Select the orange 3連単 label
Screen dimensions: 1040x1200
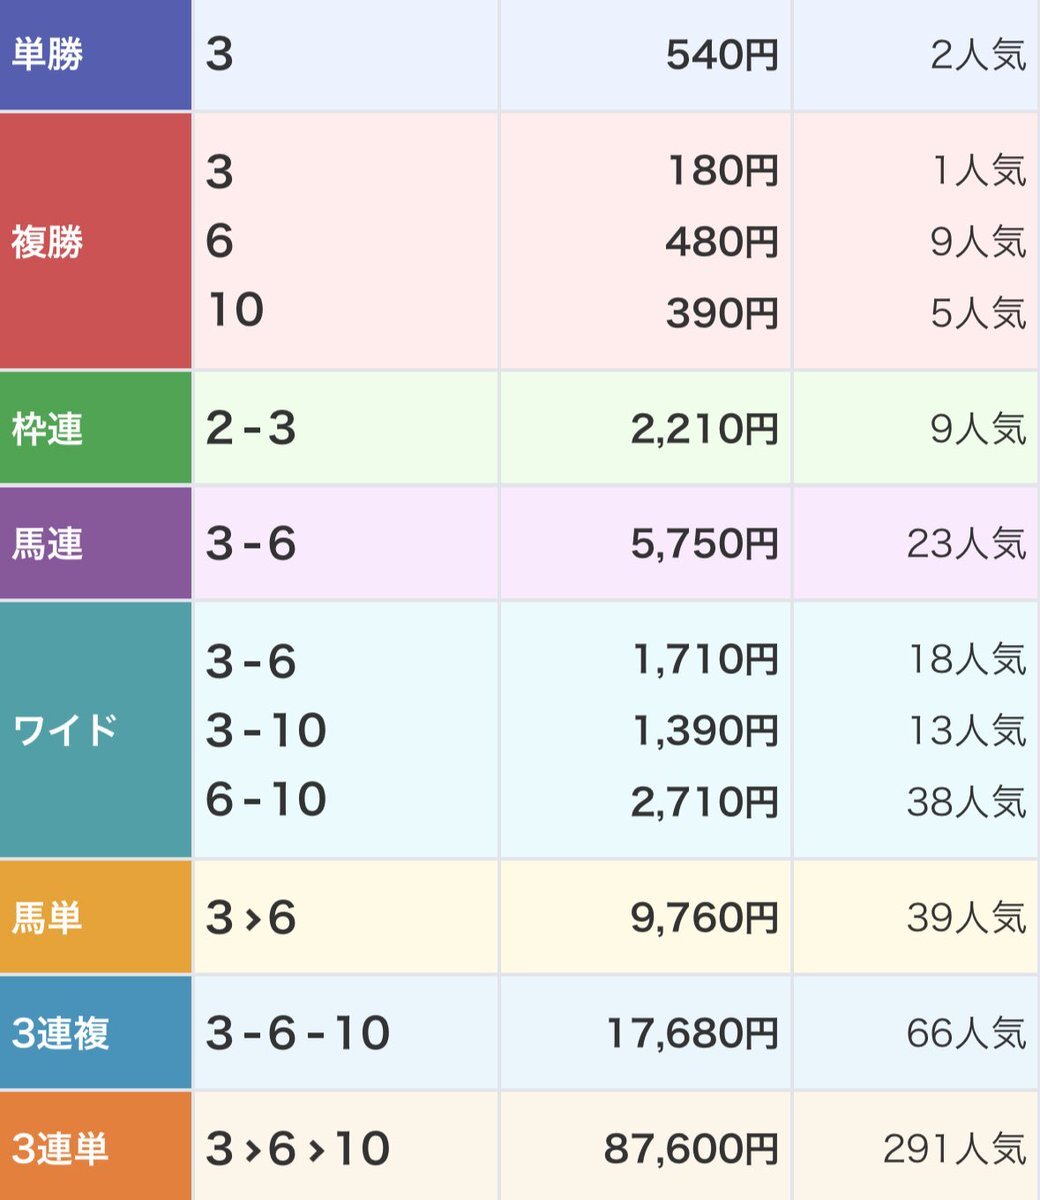pyautogui.click(x=60, y=1148)
